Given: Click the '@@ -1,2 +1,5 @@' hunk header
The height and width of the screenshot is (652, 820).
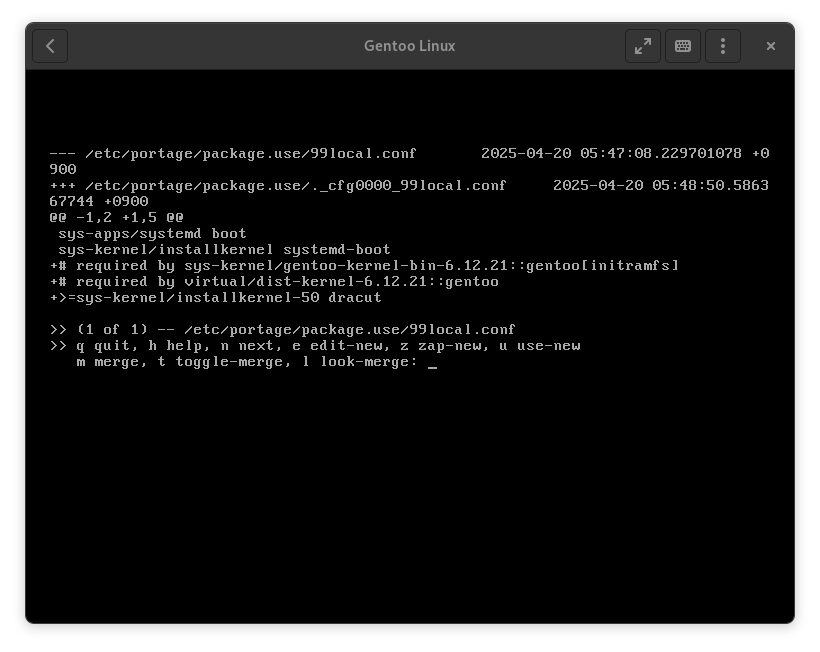Looking at the screenshot, I should [x=116, y=218].
